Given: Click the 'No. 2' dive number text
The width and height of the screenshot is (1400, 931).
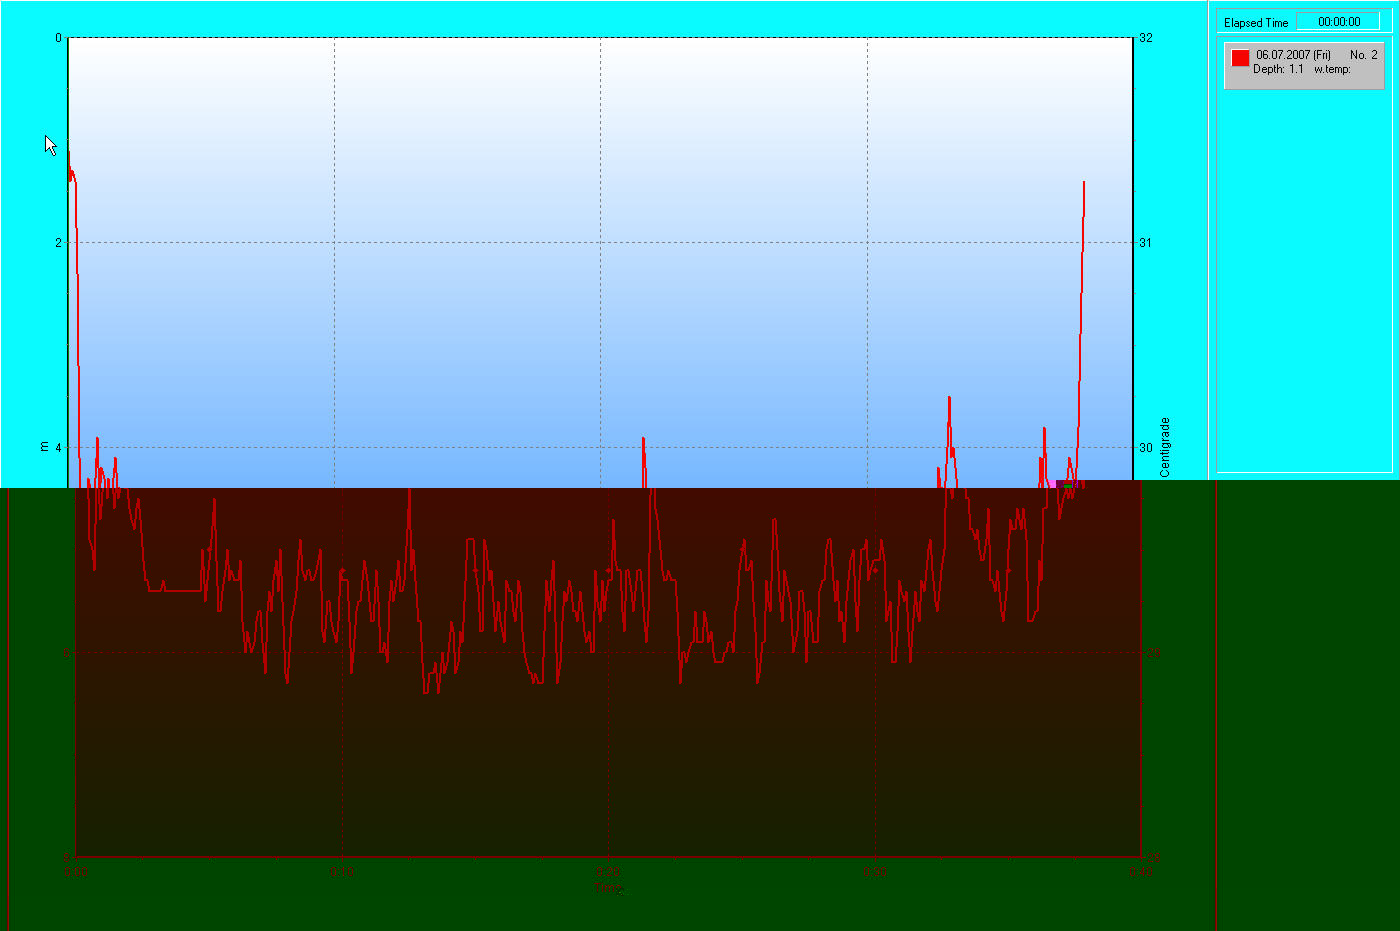Looking at the screenshot, I should (1363, 55).
